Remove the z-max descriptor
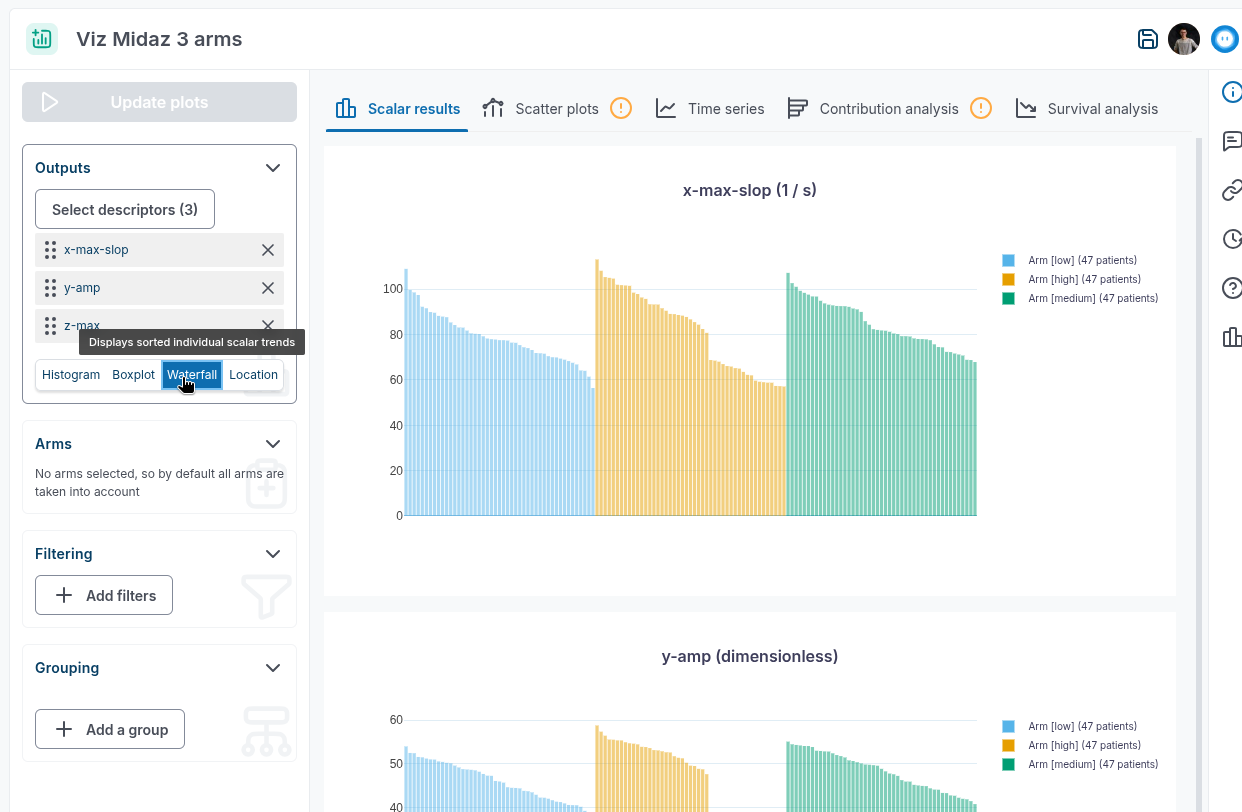Image resolution: width=1242 pixels, height=812 pixels. pyautogui.click(x=268, y=325)
